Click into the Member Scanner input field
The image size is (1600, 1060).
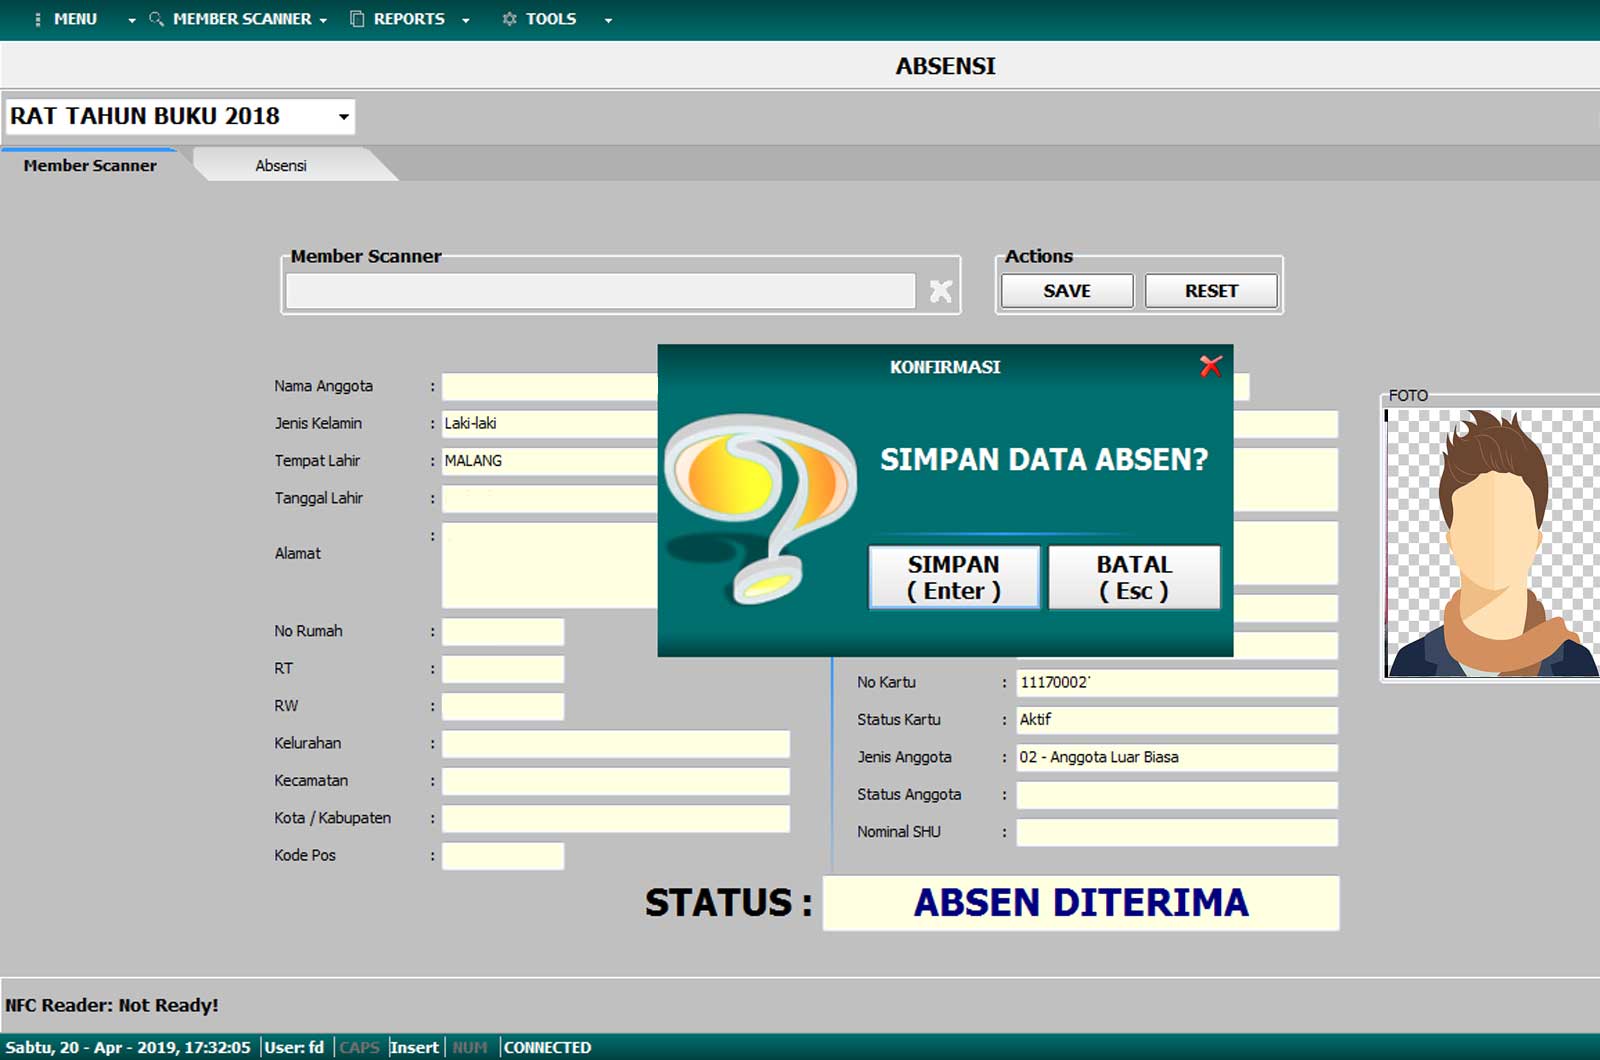point(600,291)
